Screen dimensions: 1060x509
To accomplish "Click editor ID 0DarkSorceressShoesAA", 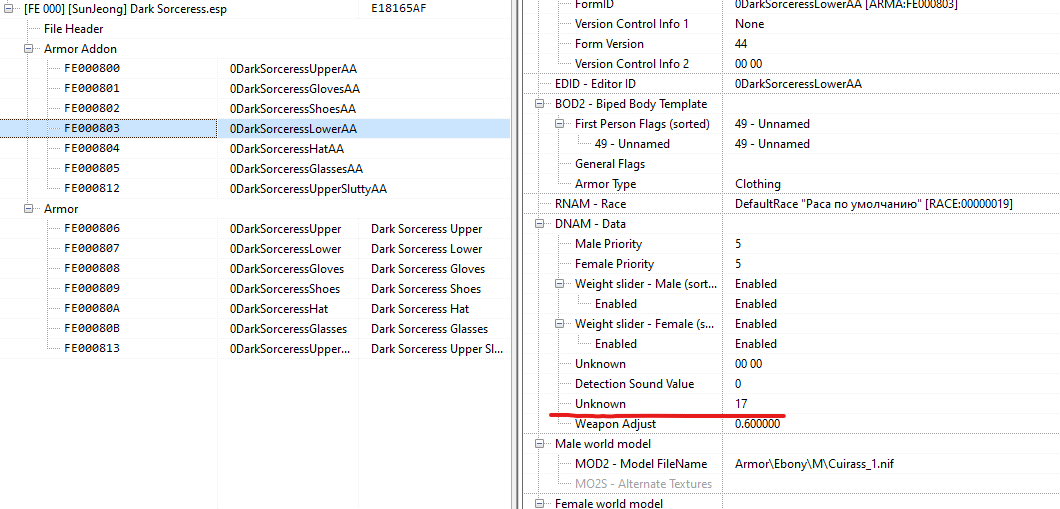I will point(293,109).
